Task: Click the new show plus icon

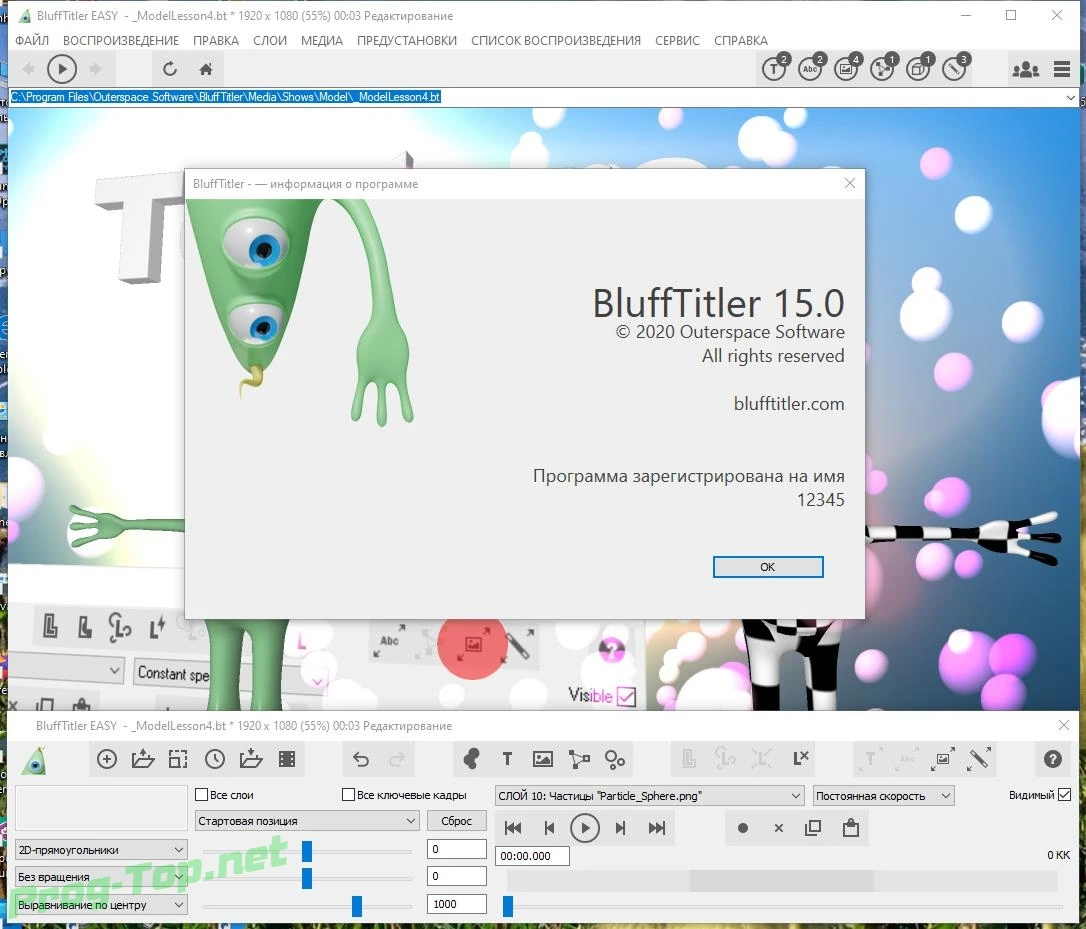Action: tap(107, 759)
